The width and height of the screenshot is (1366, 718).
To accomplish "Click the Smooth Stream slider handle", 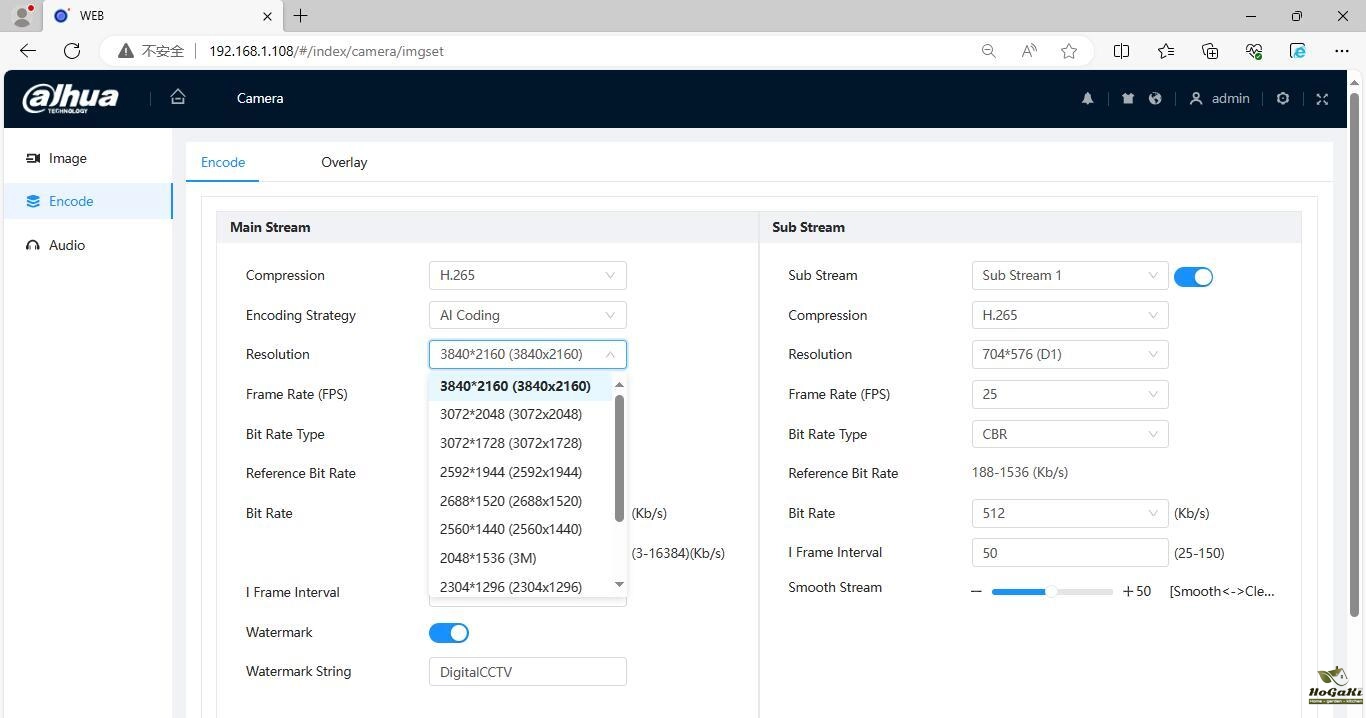I will tap(1051, 592).
